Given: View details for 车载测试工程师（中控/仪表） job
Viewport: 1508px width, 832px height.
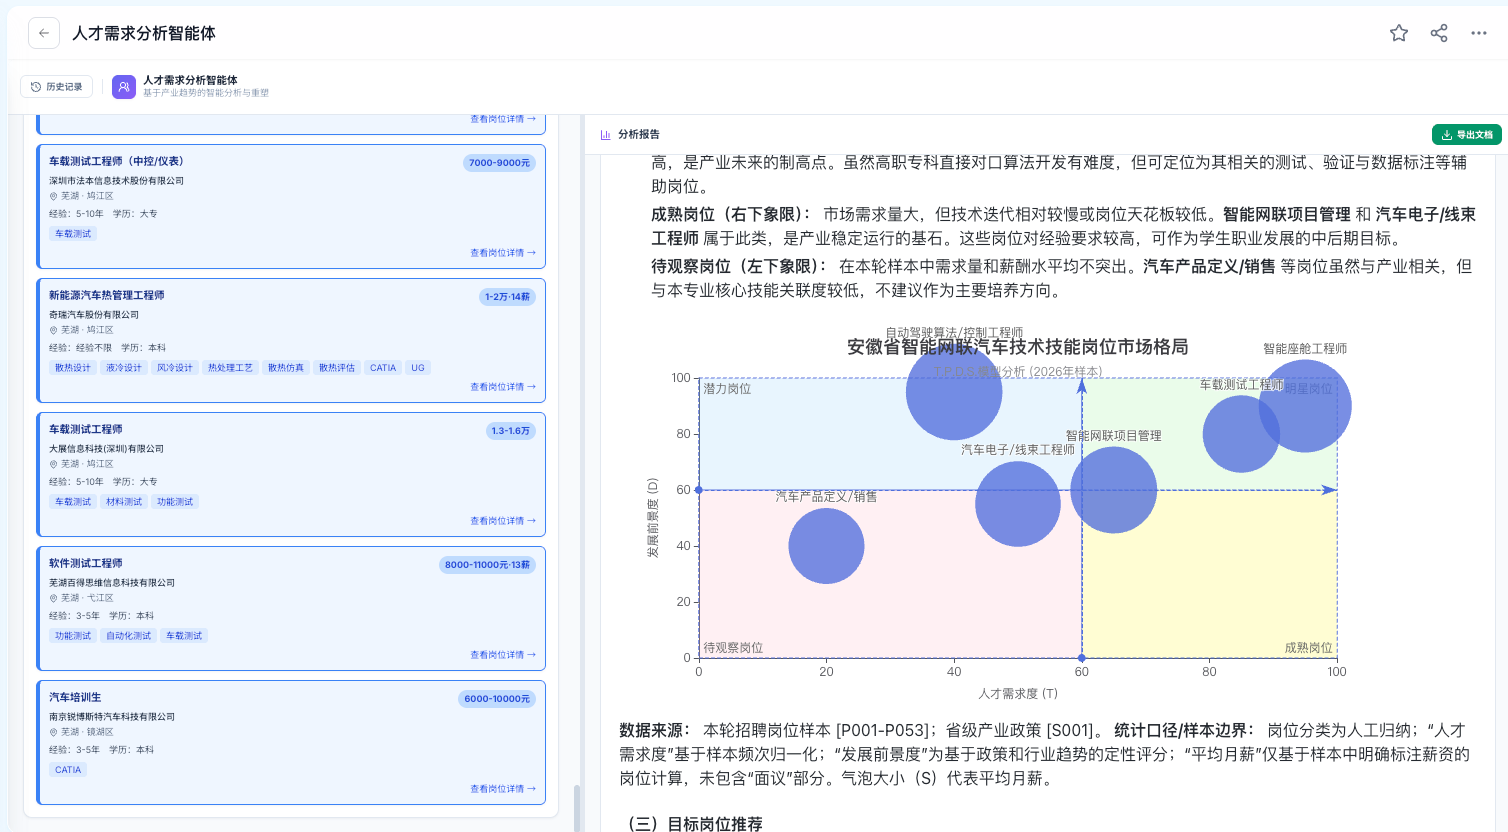Looking at the screenshot, I should (x=503, y=253).
